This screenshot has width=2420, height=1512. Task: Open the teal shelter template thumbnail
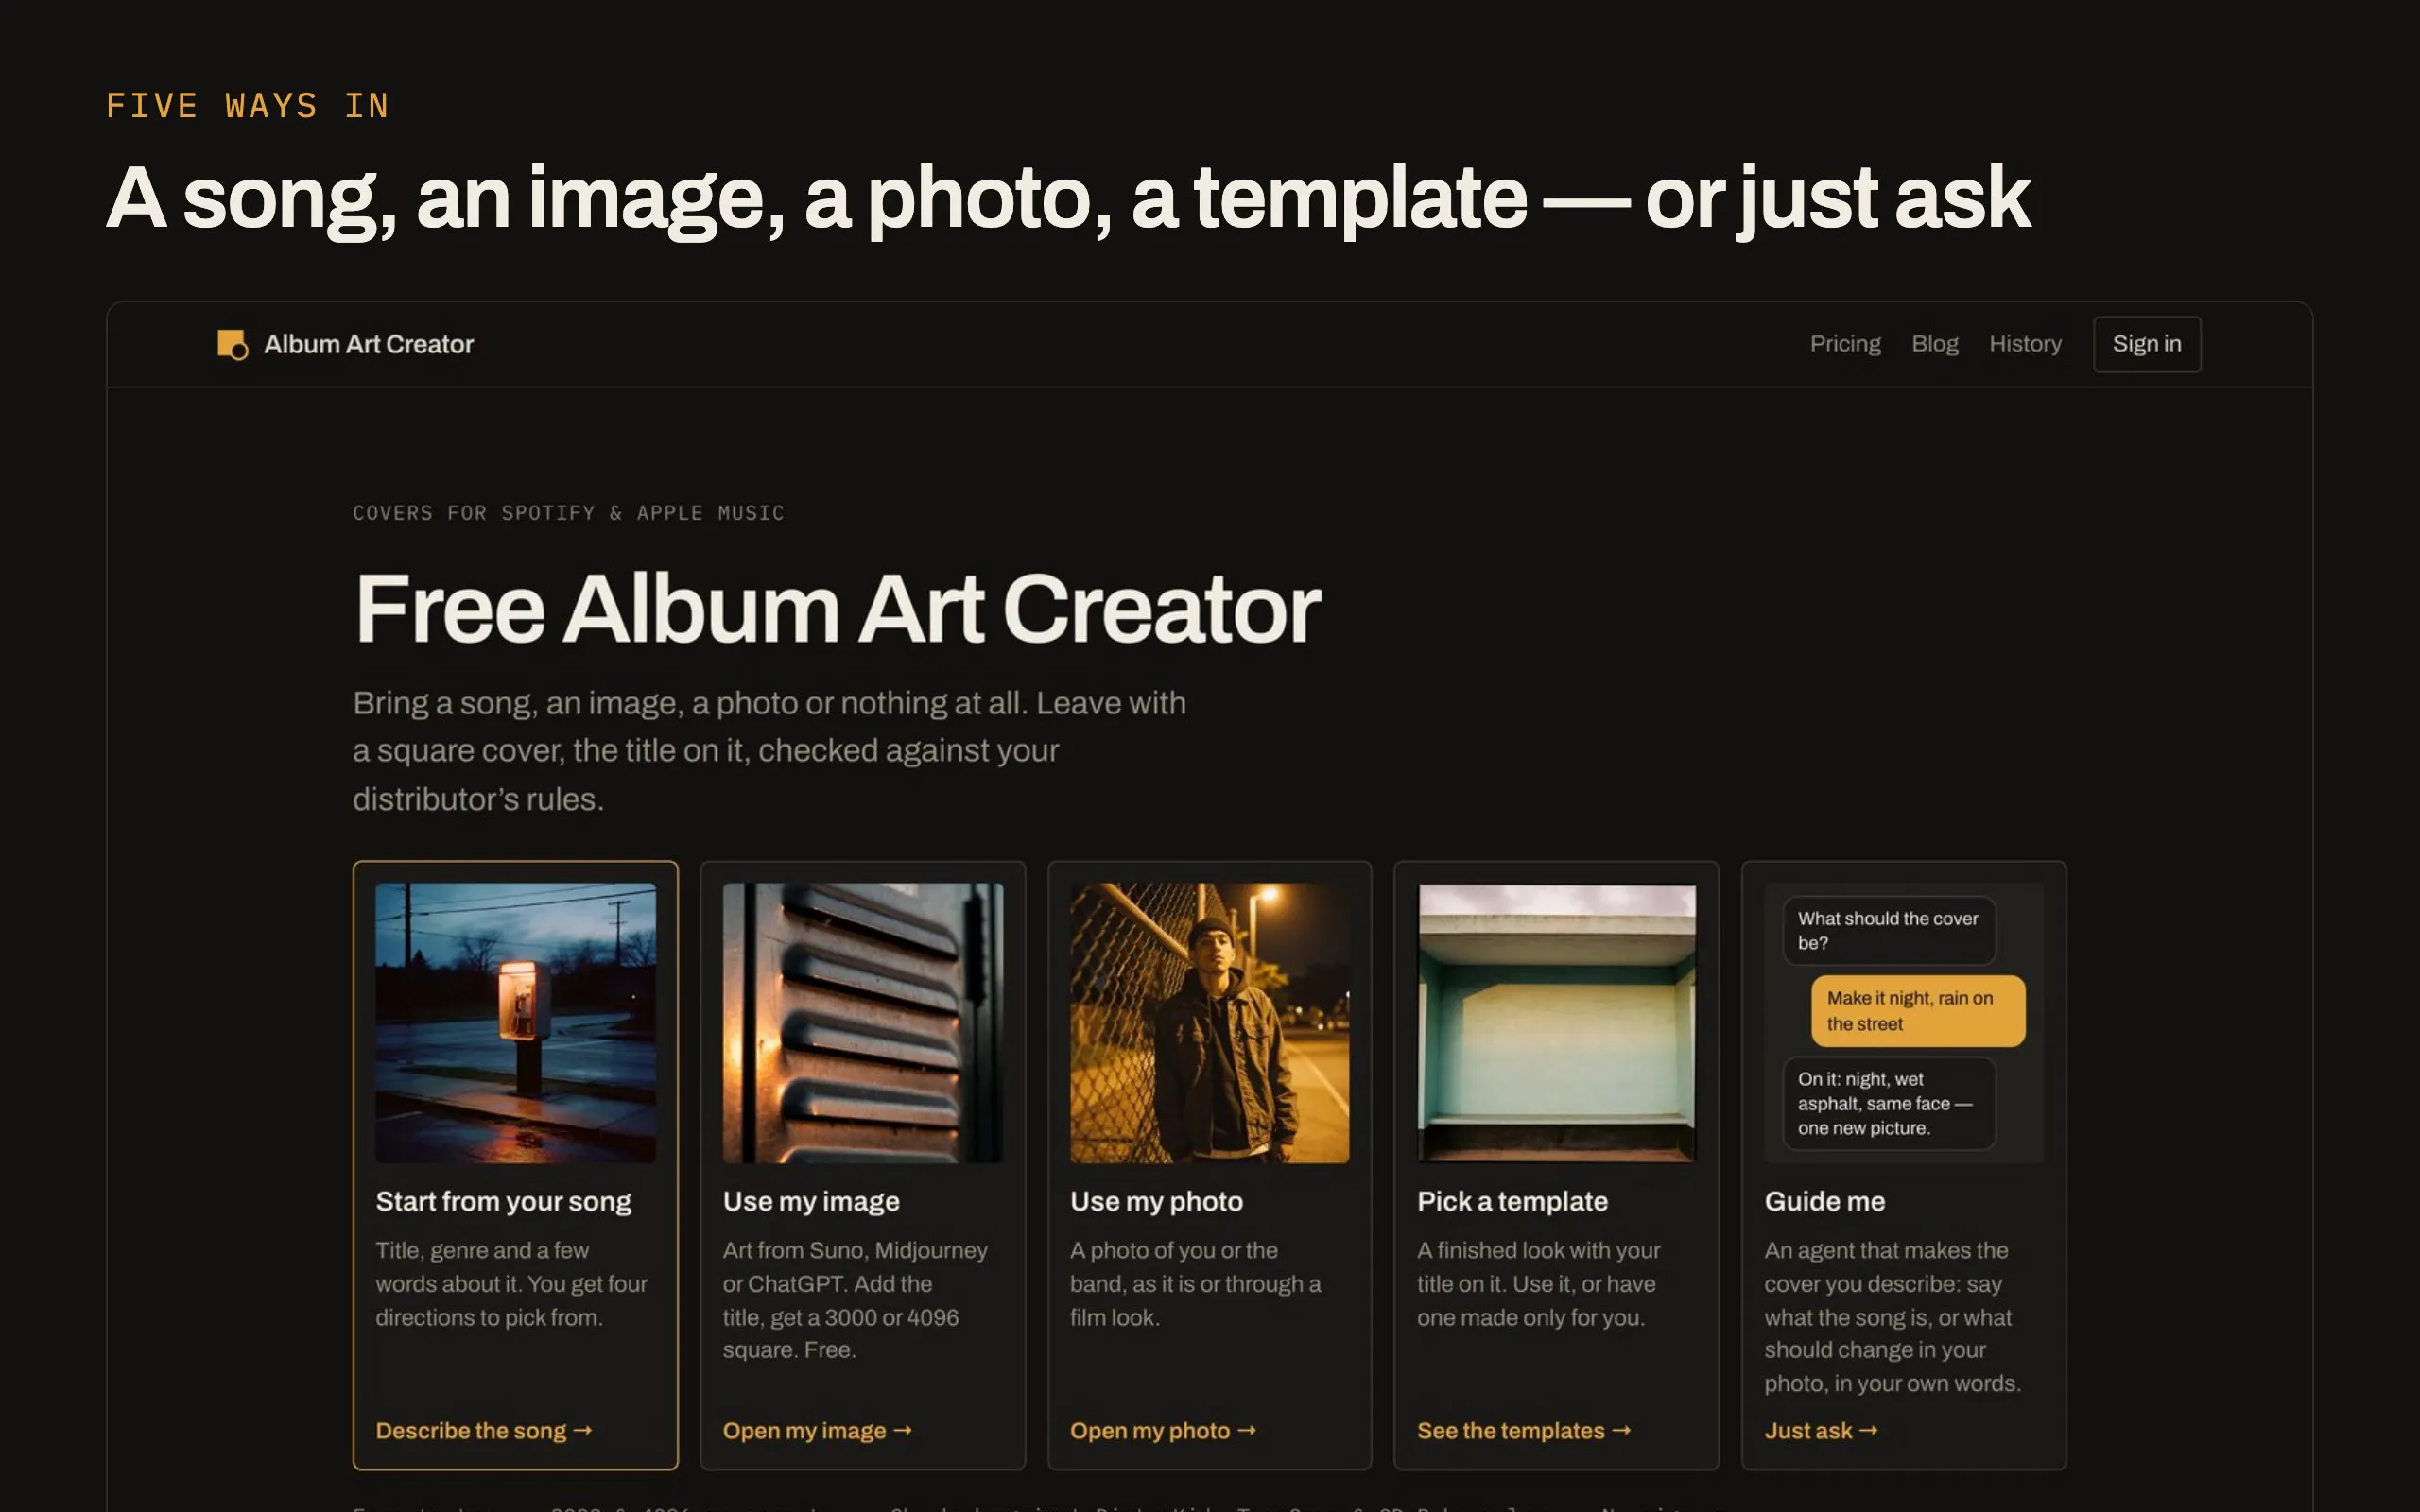pyautogui.click(x=1556, y=1022)
